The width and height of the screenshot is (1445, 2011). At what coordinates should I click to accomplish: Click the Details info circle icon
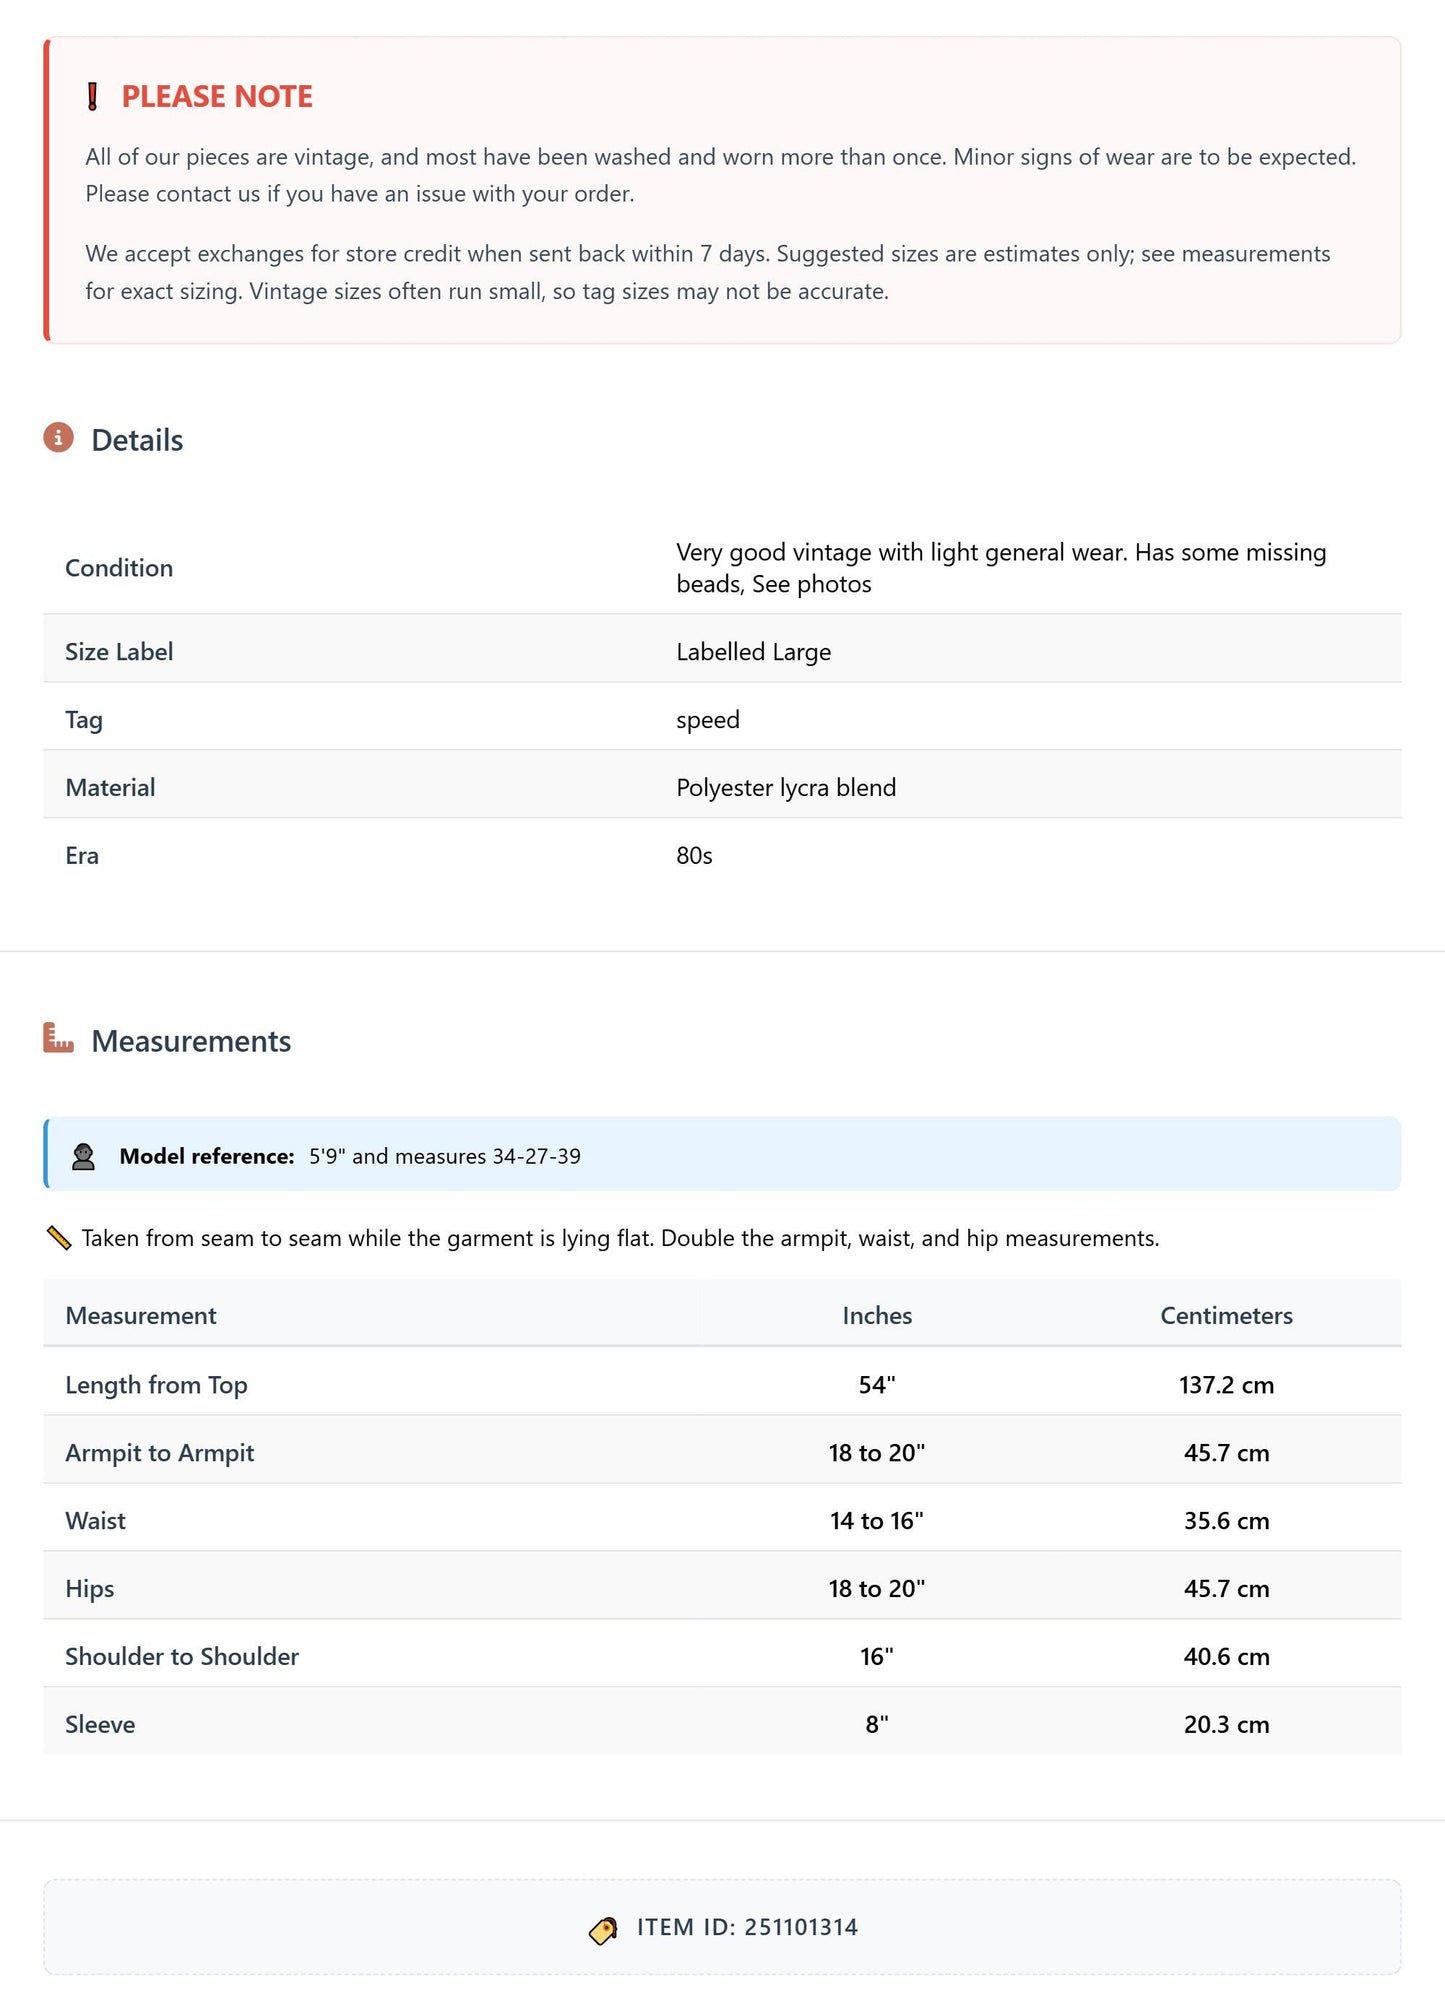pyautogui.click(x=59, y=438)
